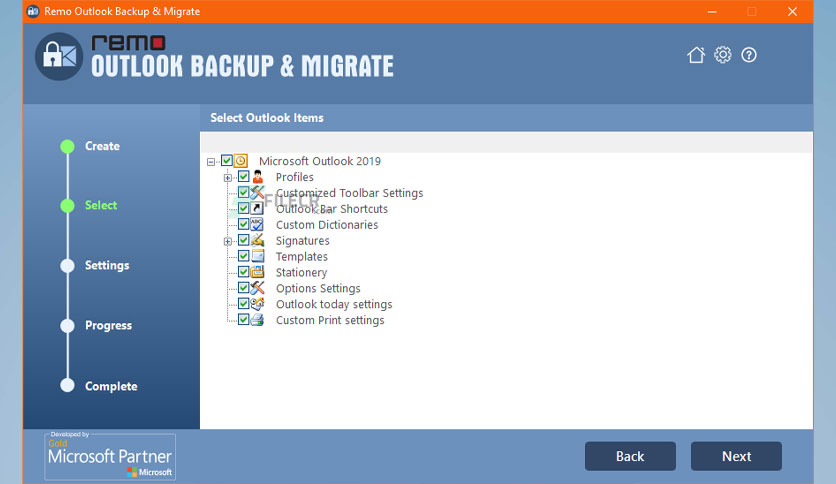Select the Templates label
Image resolution: width=836 pixels, height=484 pixels.
(301, 257)
